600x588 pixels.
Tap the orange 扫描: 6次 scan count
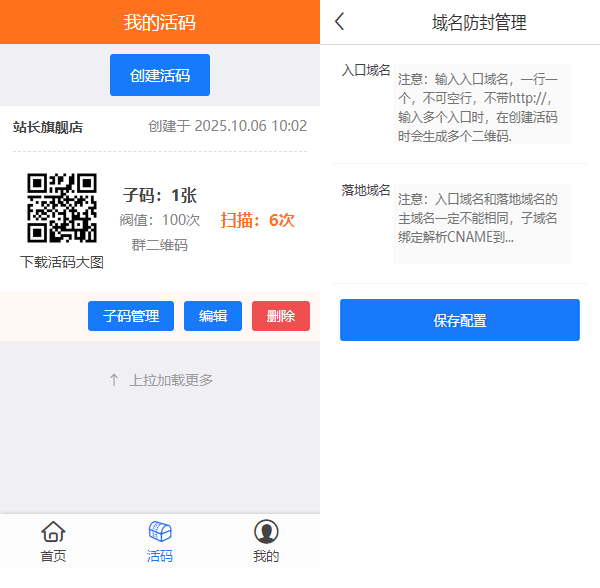click(x=257, y=220)
